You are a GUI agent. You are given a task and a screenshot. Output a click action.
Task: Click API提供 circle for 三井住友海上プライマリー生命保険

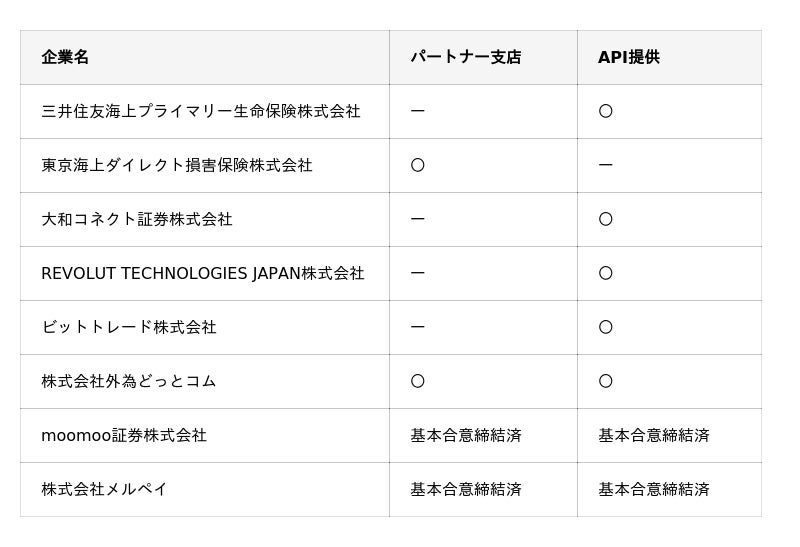pos(605,111)
